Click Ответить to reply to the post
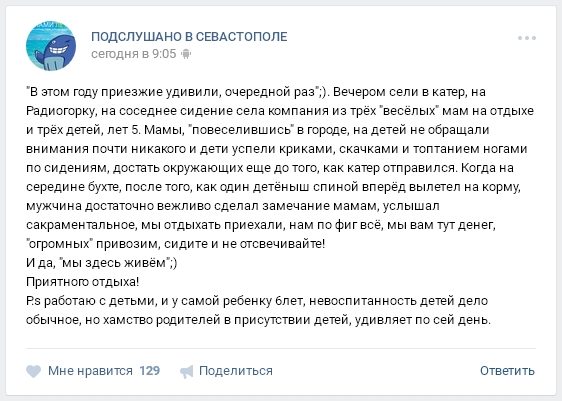This screenshot has width=562, height=401. coord(507,371)
